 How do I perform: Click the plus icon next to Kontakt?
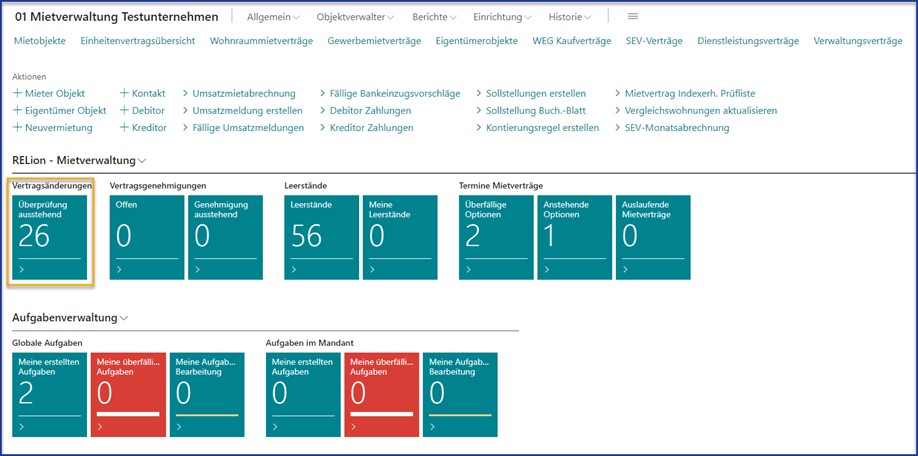(124, 93)
